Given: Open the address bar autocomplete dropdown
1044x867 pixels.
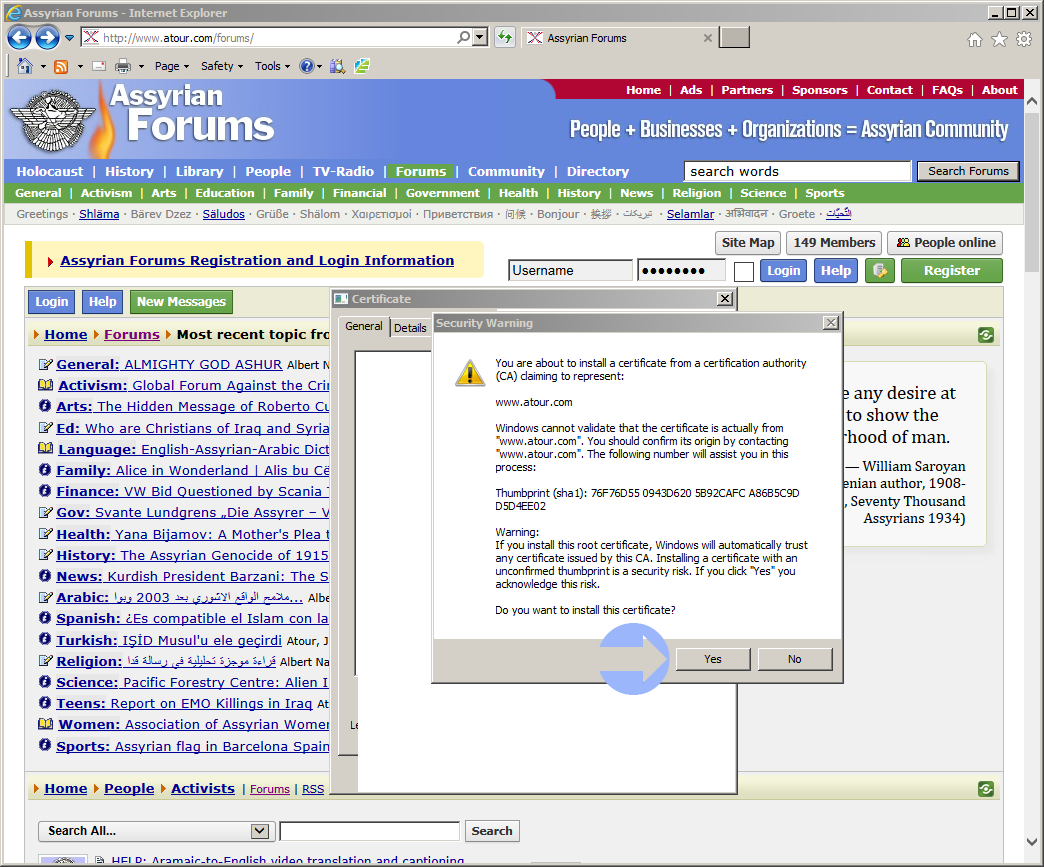Looking at the screenshot, I should pos(480,38).
